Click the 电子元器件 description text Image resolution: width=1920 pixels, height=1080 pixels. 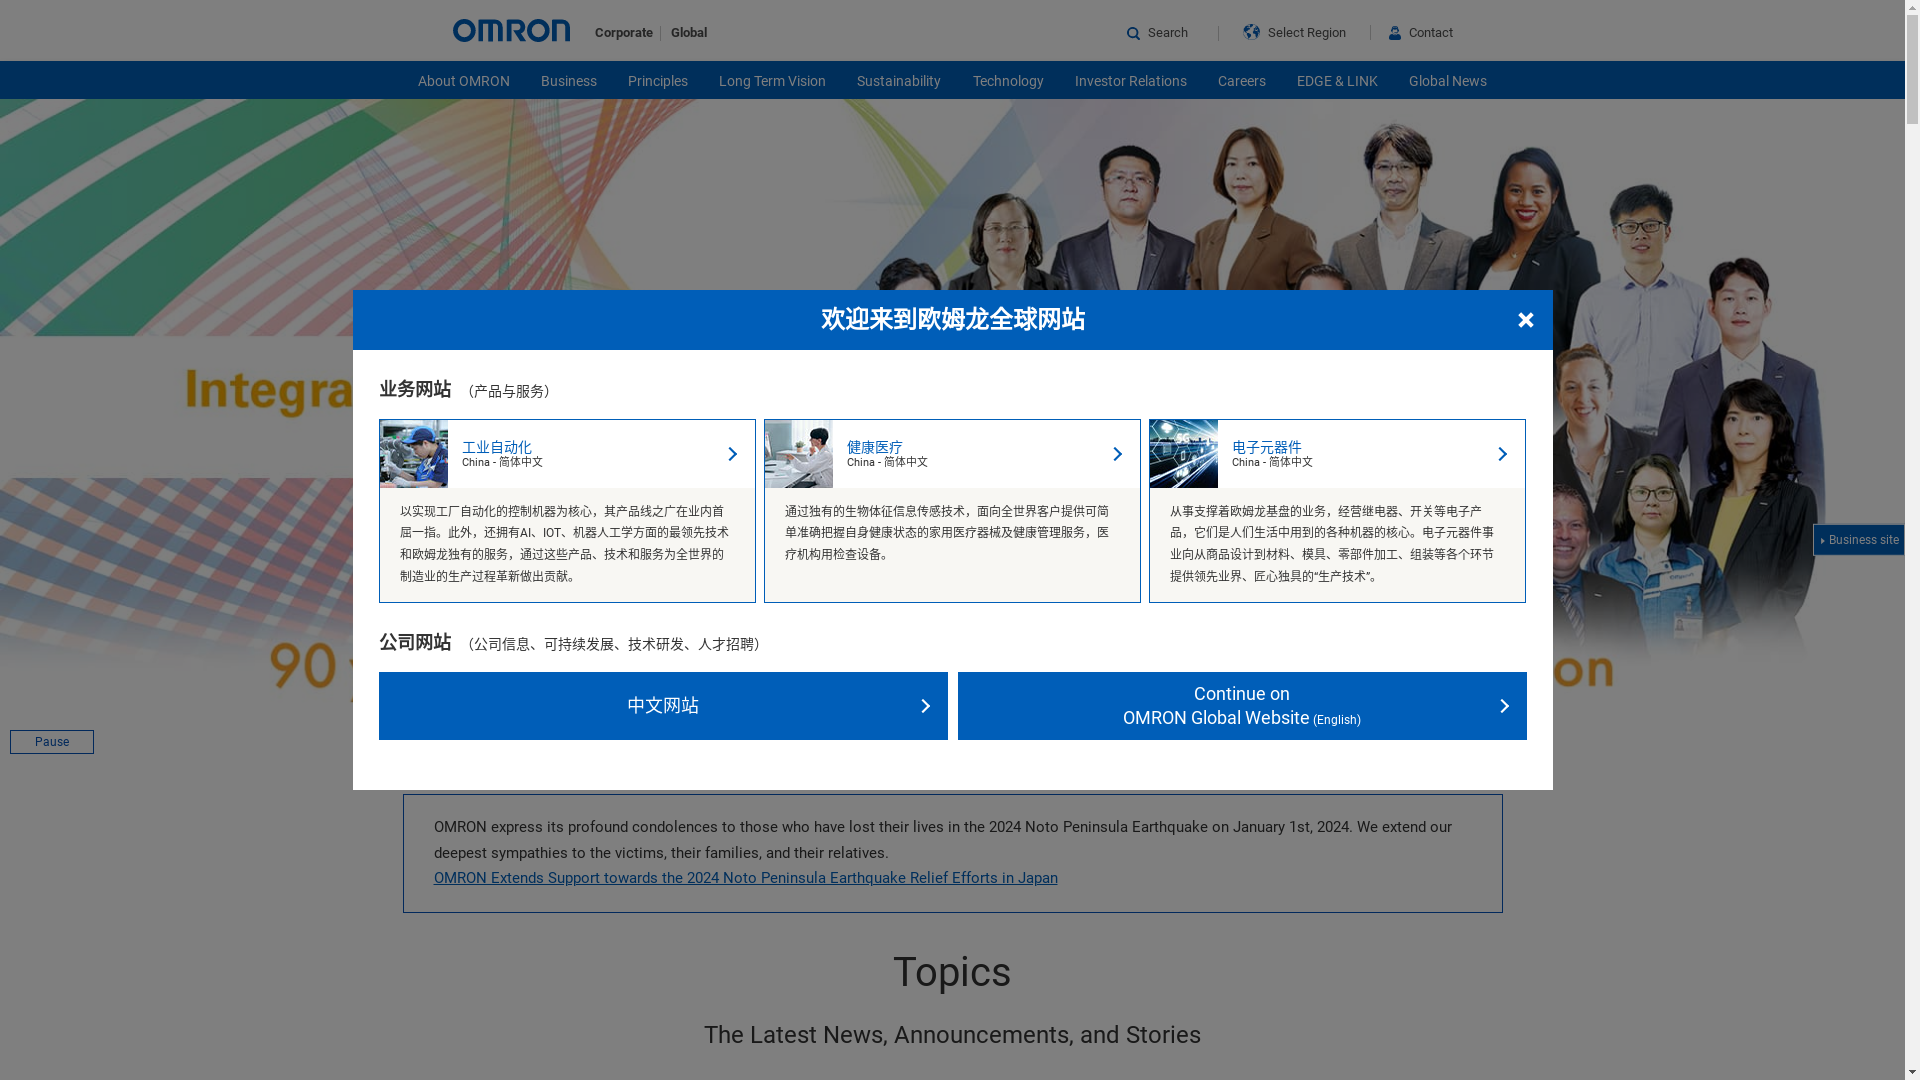point(1332,544)
